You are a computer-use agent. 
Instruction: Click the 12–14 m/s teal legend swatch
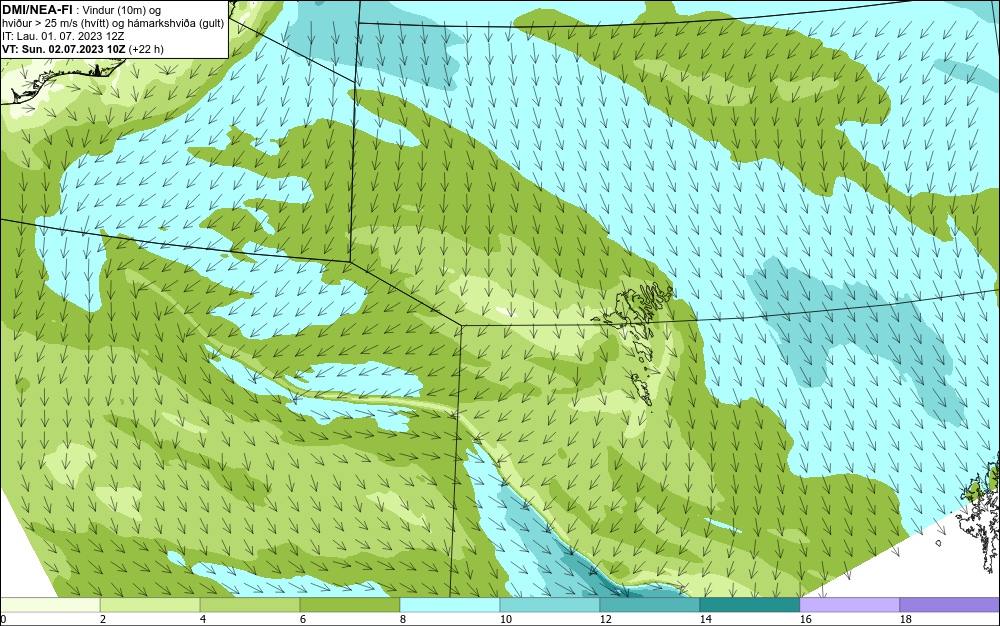[x=650, y=604]
